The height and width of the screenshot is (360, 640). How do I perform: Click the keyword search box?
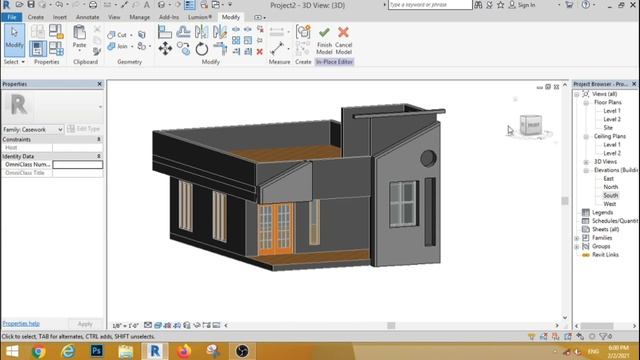430,5
